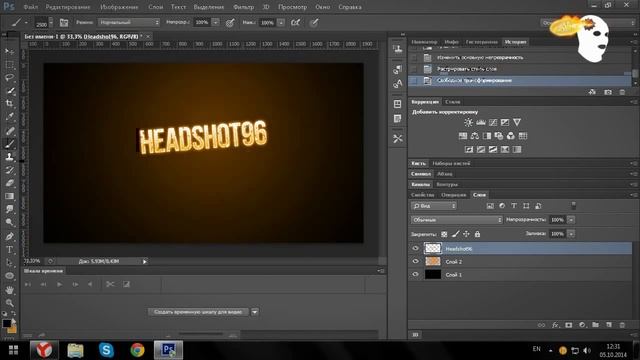The width and height of the screenshot is (640, 360).
Task: Open layer style fx menu in Layers panel
Action: [555, 325]
